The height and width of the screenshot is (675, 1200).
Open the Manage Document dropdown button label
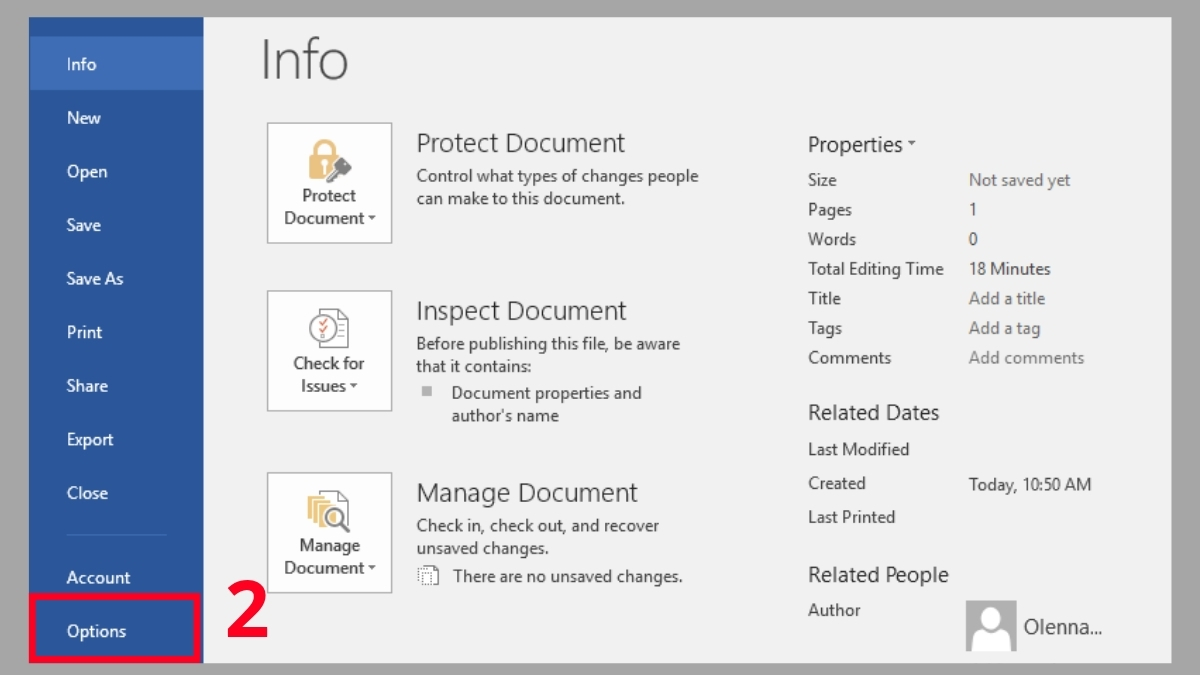click(329, 557)
